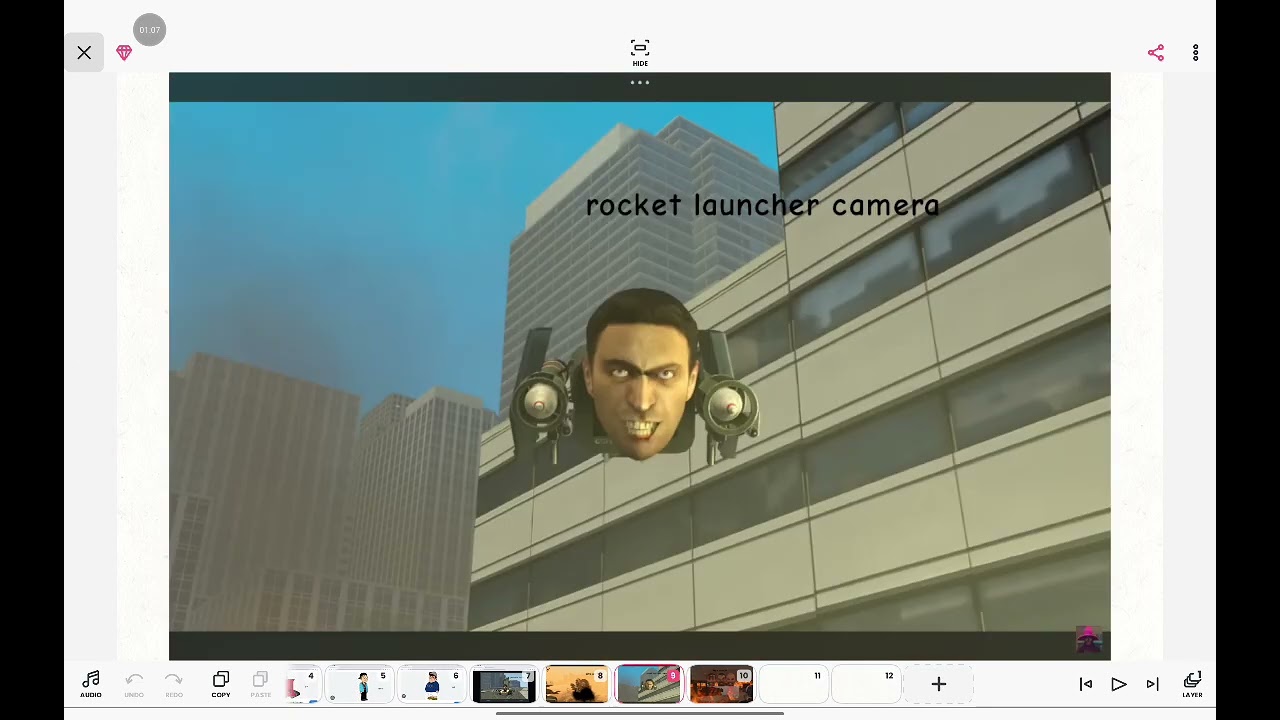Image resolution: width=1280 pixels, height=720 pixels.
Task: Close the animation editor with the X
Action: tap(84, 53)
